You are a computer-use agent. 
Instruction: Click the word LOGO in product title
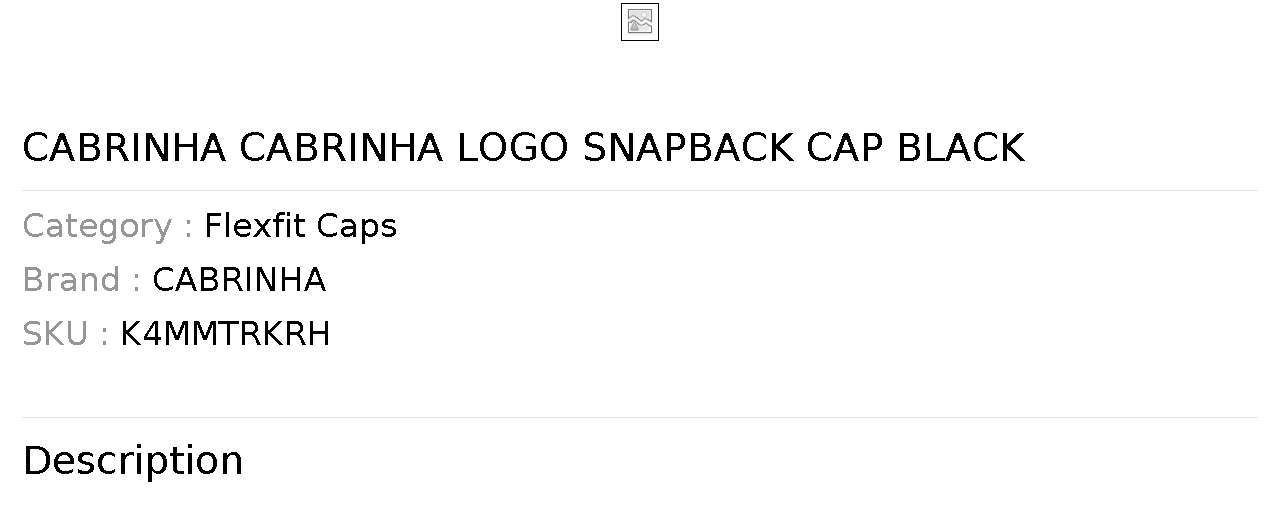[x=513, y=148]
